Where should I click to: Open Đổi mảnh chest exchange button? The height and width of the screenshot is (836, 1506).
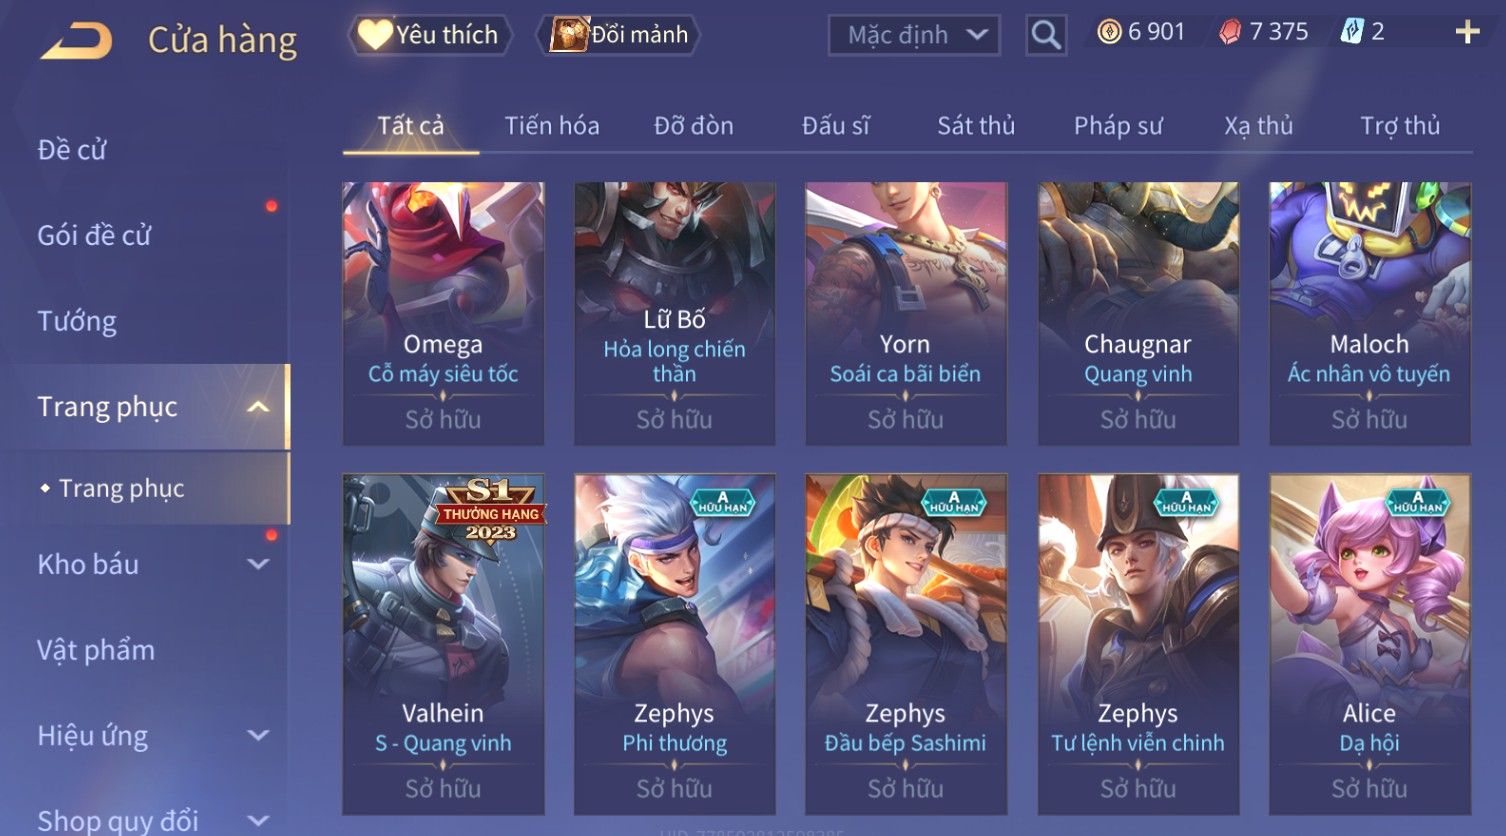pyautogui.click(x=619, y=35)
